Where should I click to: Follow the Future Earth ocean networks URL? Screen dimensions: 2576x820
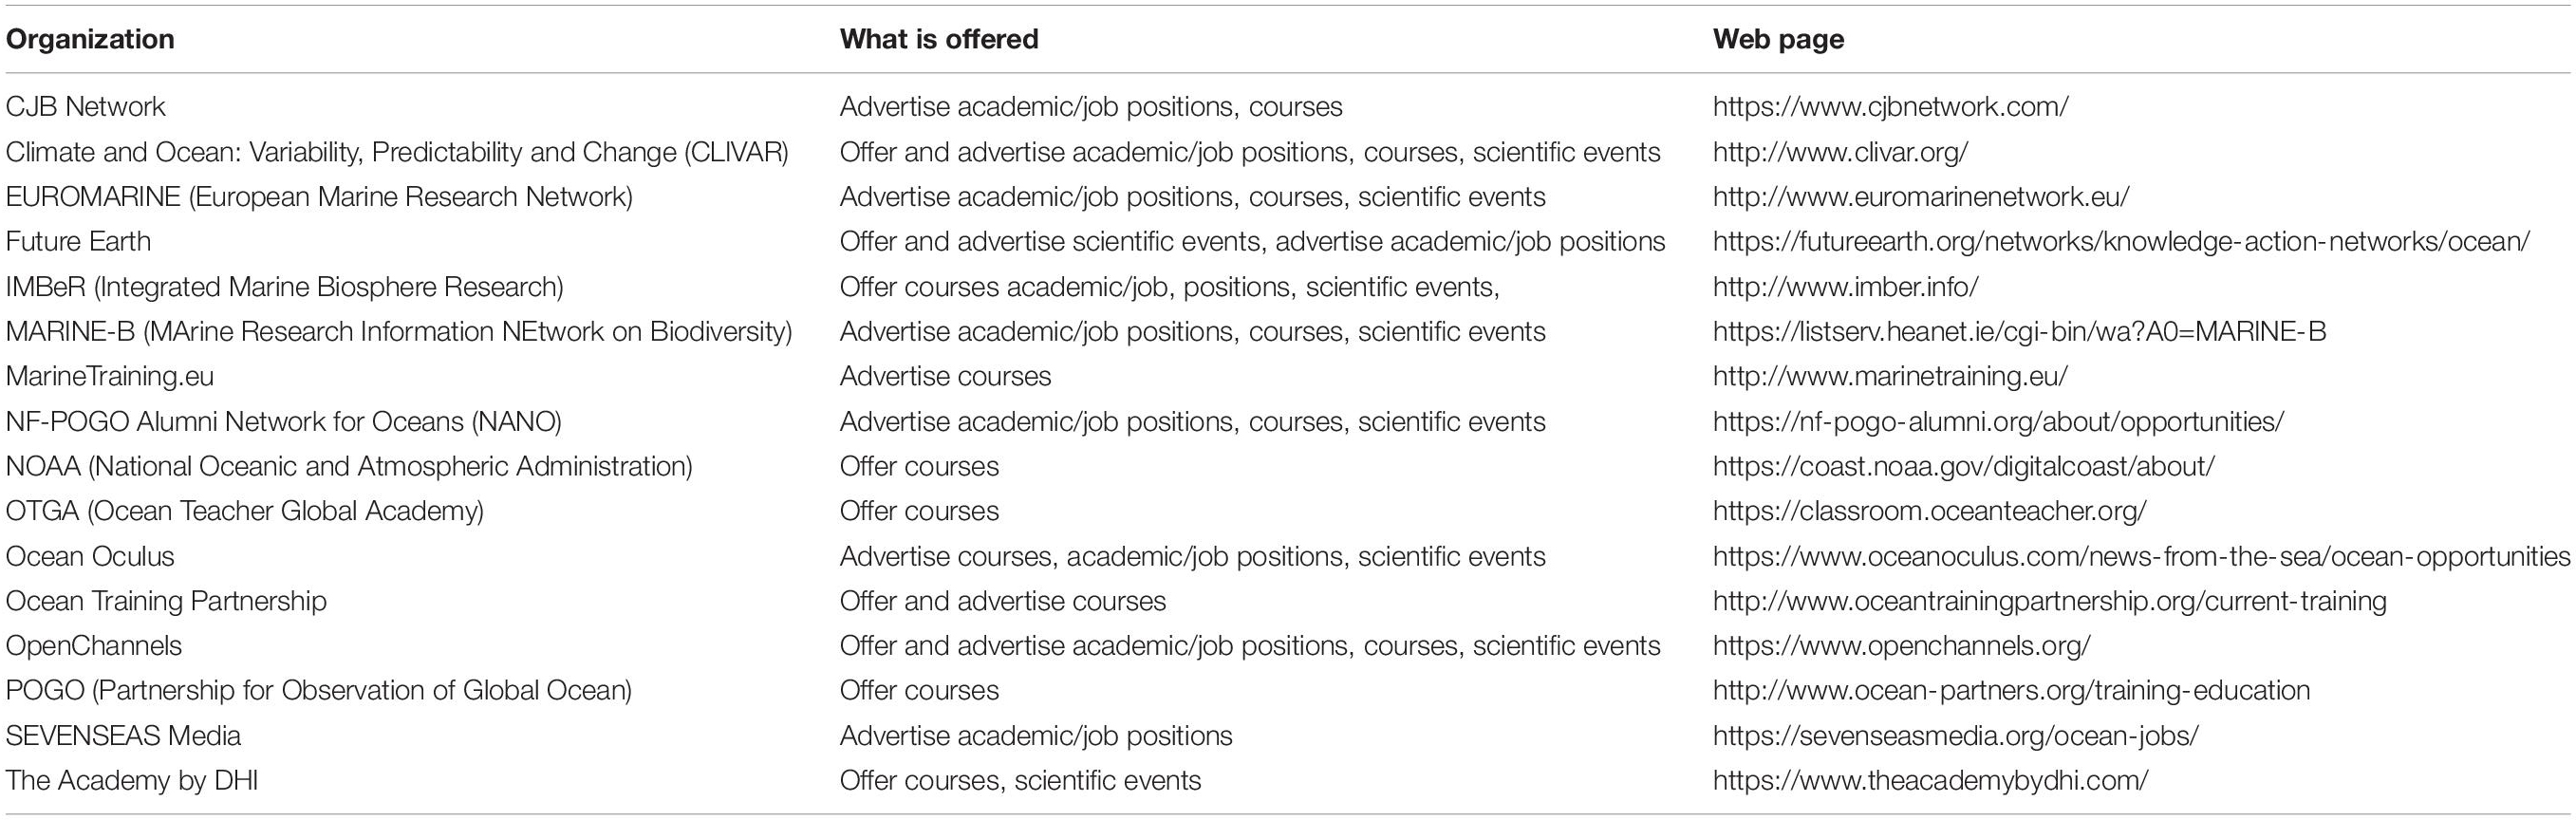point(2121,242)
